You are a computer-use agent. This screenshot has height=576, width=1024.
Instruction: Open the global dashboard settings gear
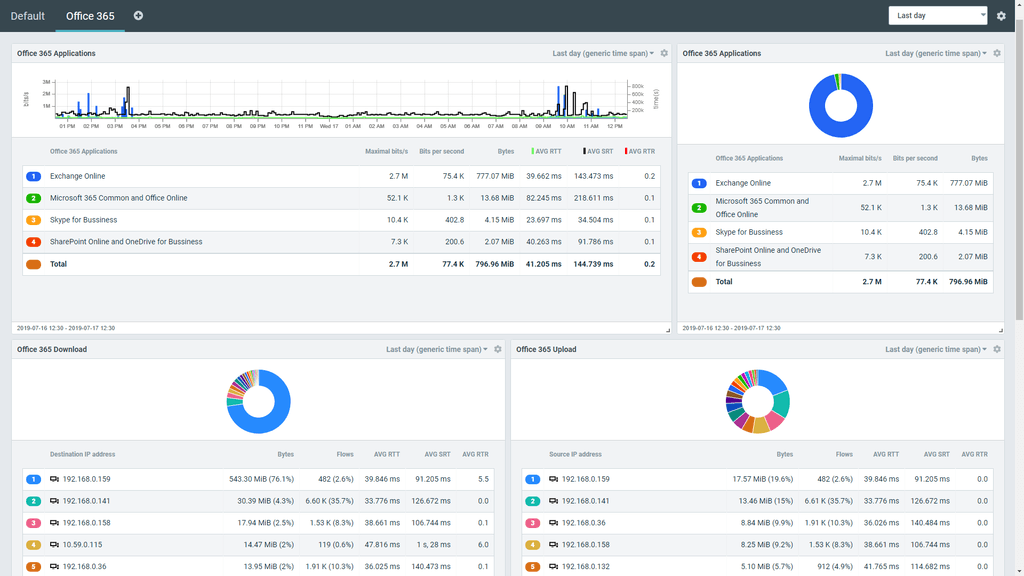(1001, 16)
